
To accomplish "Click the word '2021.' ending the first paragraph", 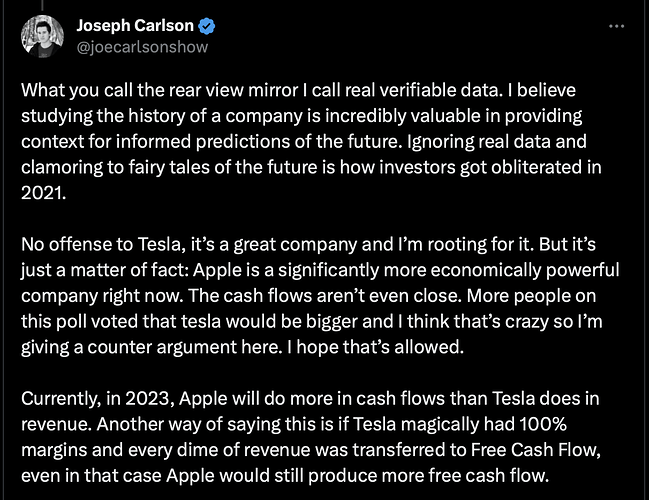I will (x=43, y=193).
